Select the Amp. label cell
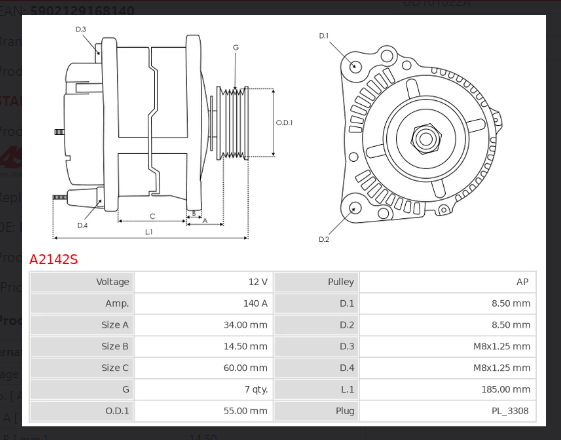The image size is (561, 440). [82, 303]
